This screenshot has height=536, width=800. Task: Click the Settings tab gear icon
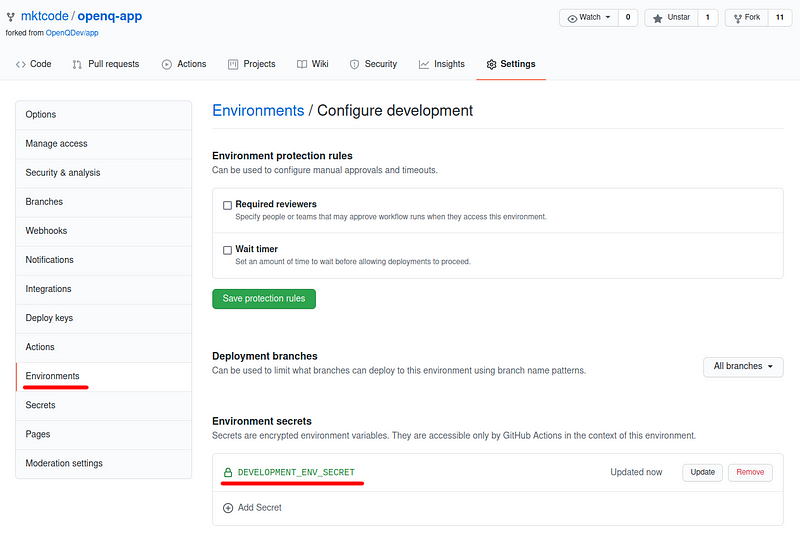click(x=491, y=64)
